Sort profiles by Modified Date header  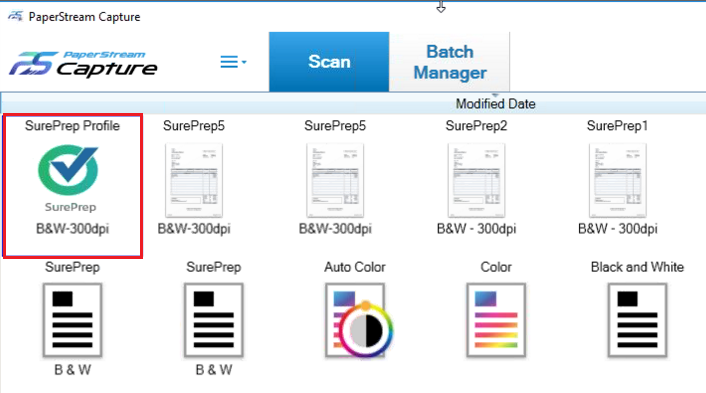pyautogui.click(x=495, y=104)
